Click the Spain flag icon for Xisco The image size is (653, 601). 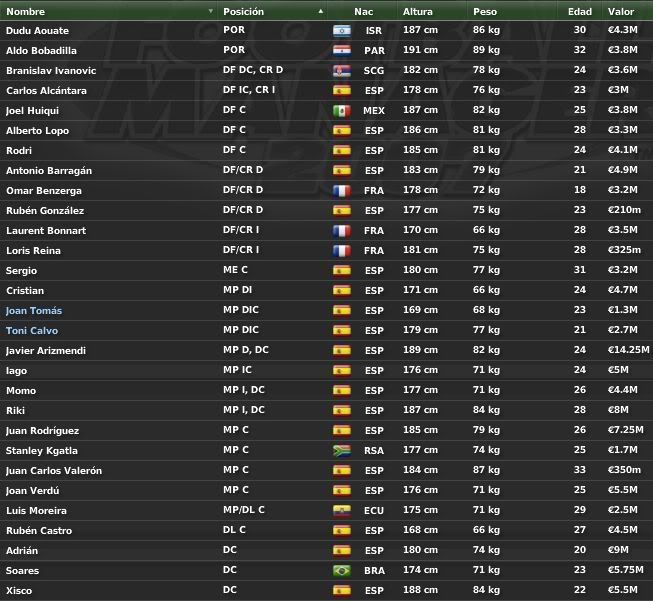click(x=342, y=591)
